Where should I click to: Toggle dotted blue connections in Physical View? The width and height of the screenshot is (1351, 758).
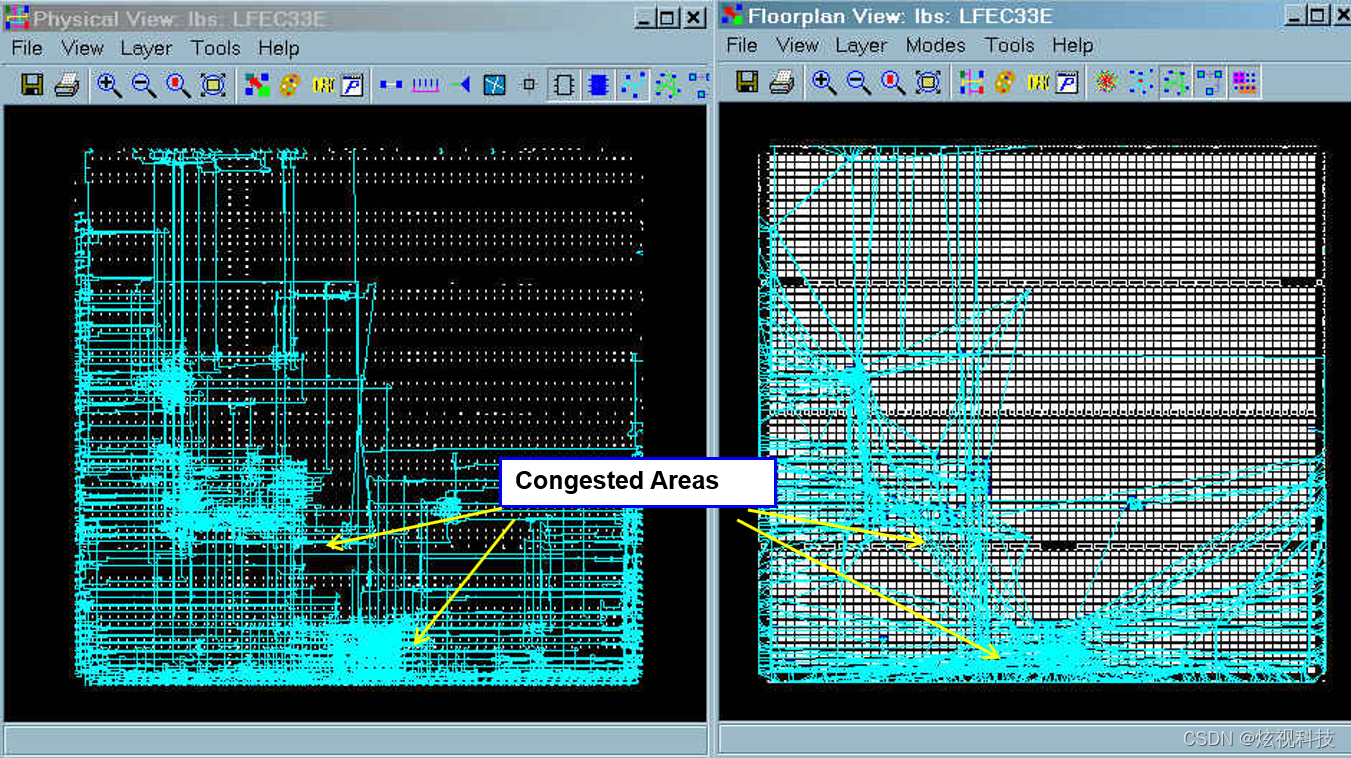click(632, 85)
